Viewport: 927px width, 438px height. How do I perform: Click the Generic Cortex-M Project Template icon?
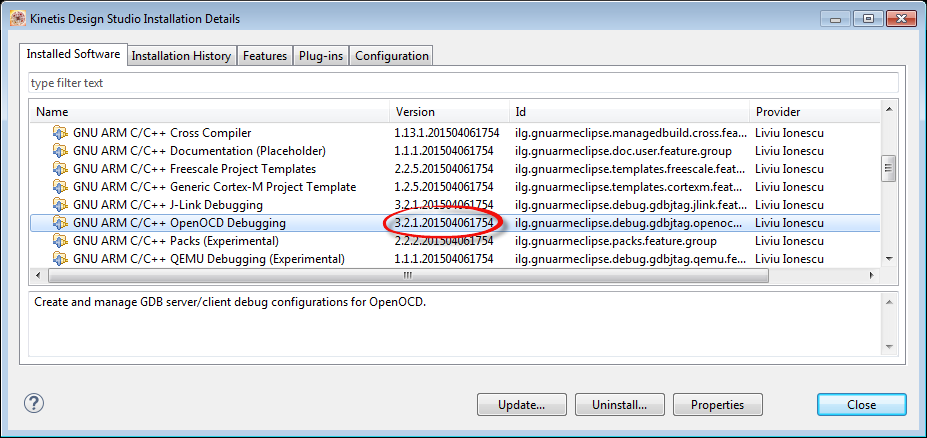click(x=60, y=187)
